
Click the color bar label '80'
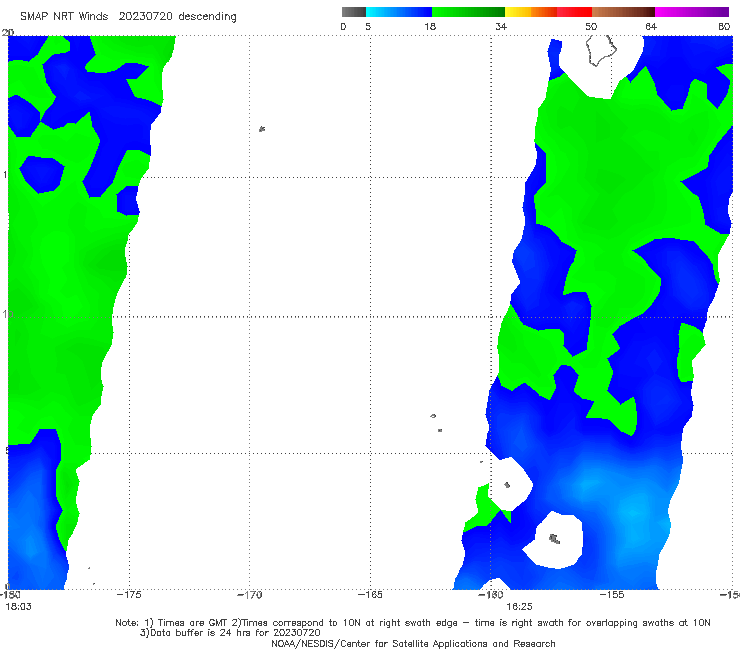point(724,26)
